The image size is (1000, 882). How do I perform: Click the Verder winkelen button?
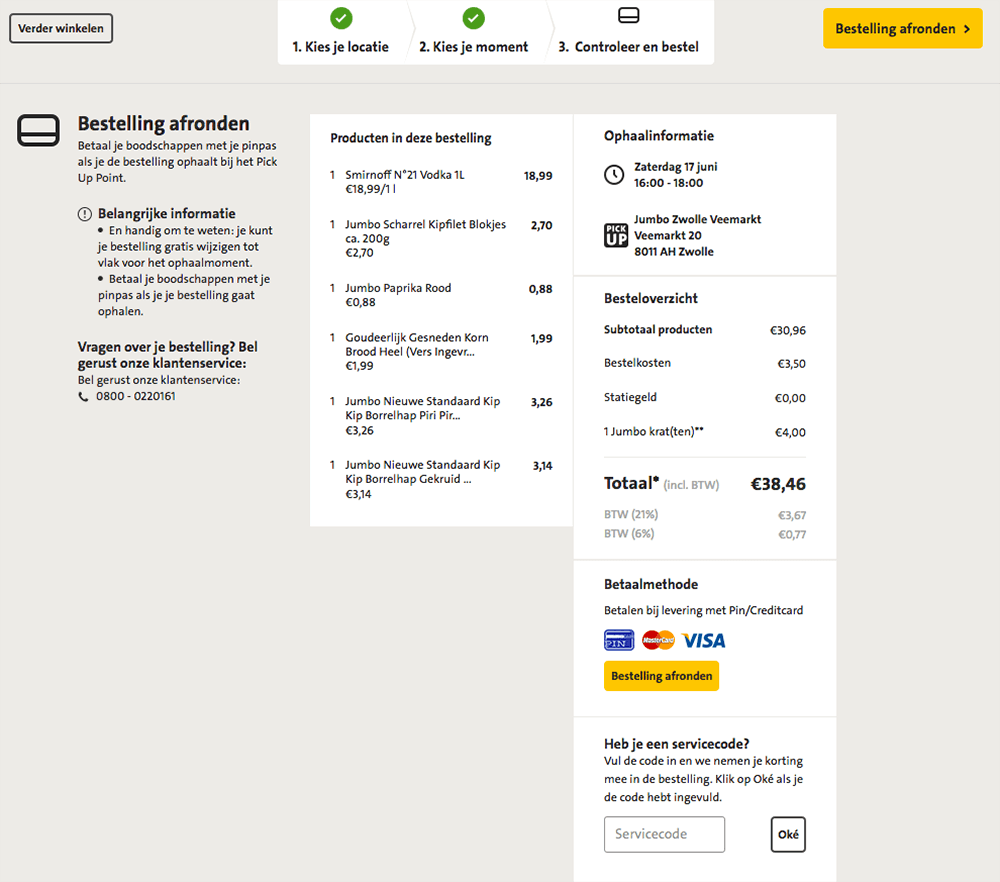[x=61, y=29]
